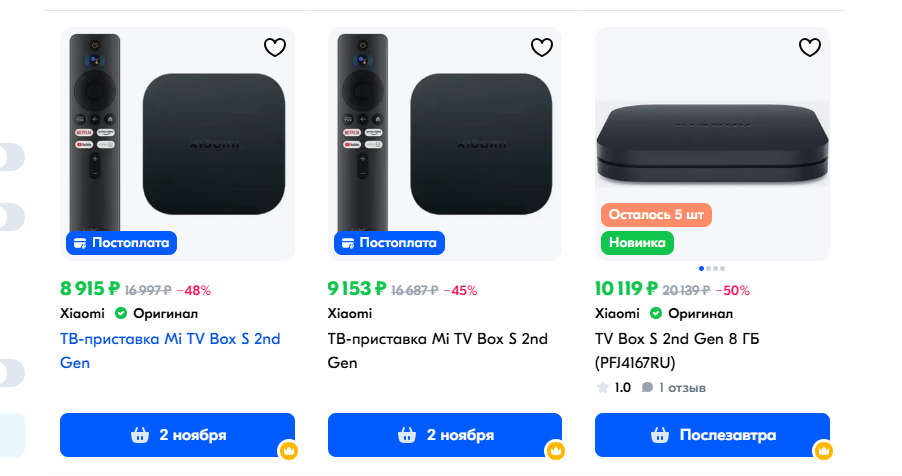Click crown icon on 8 915 ₽ card

click(x=288, y=451)
